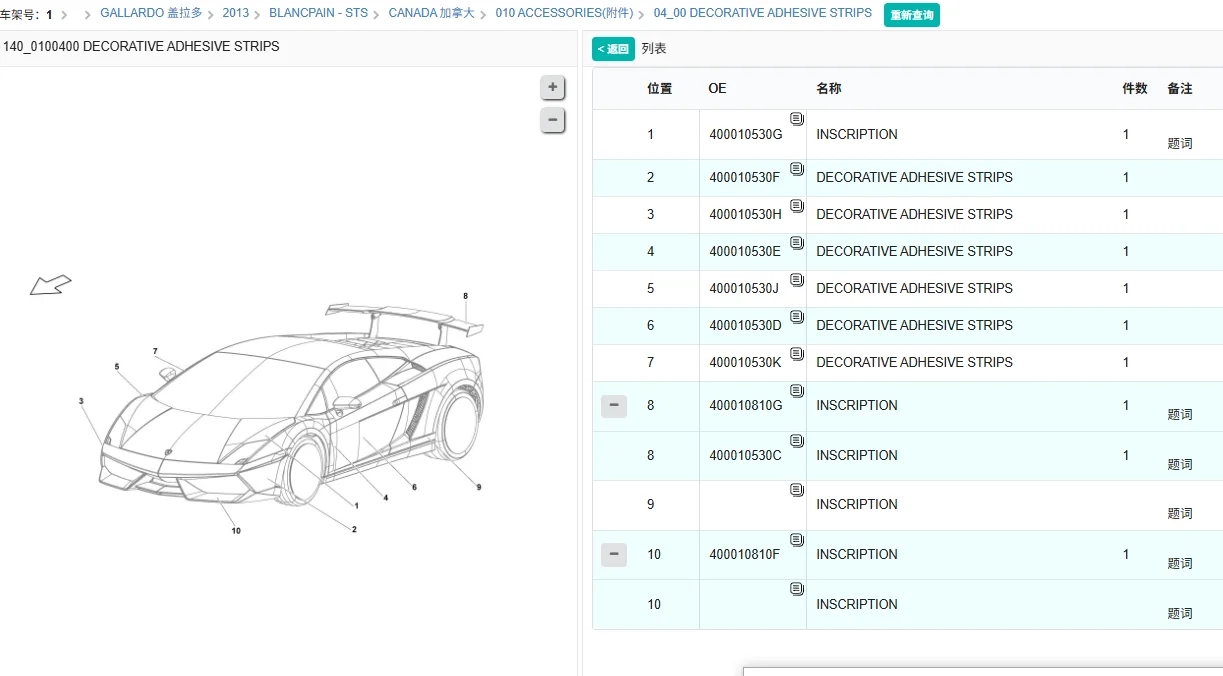Open 04_00 DECORATIVE ADHESIVE STRIPS breadcrumb

click(762, 13)
